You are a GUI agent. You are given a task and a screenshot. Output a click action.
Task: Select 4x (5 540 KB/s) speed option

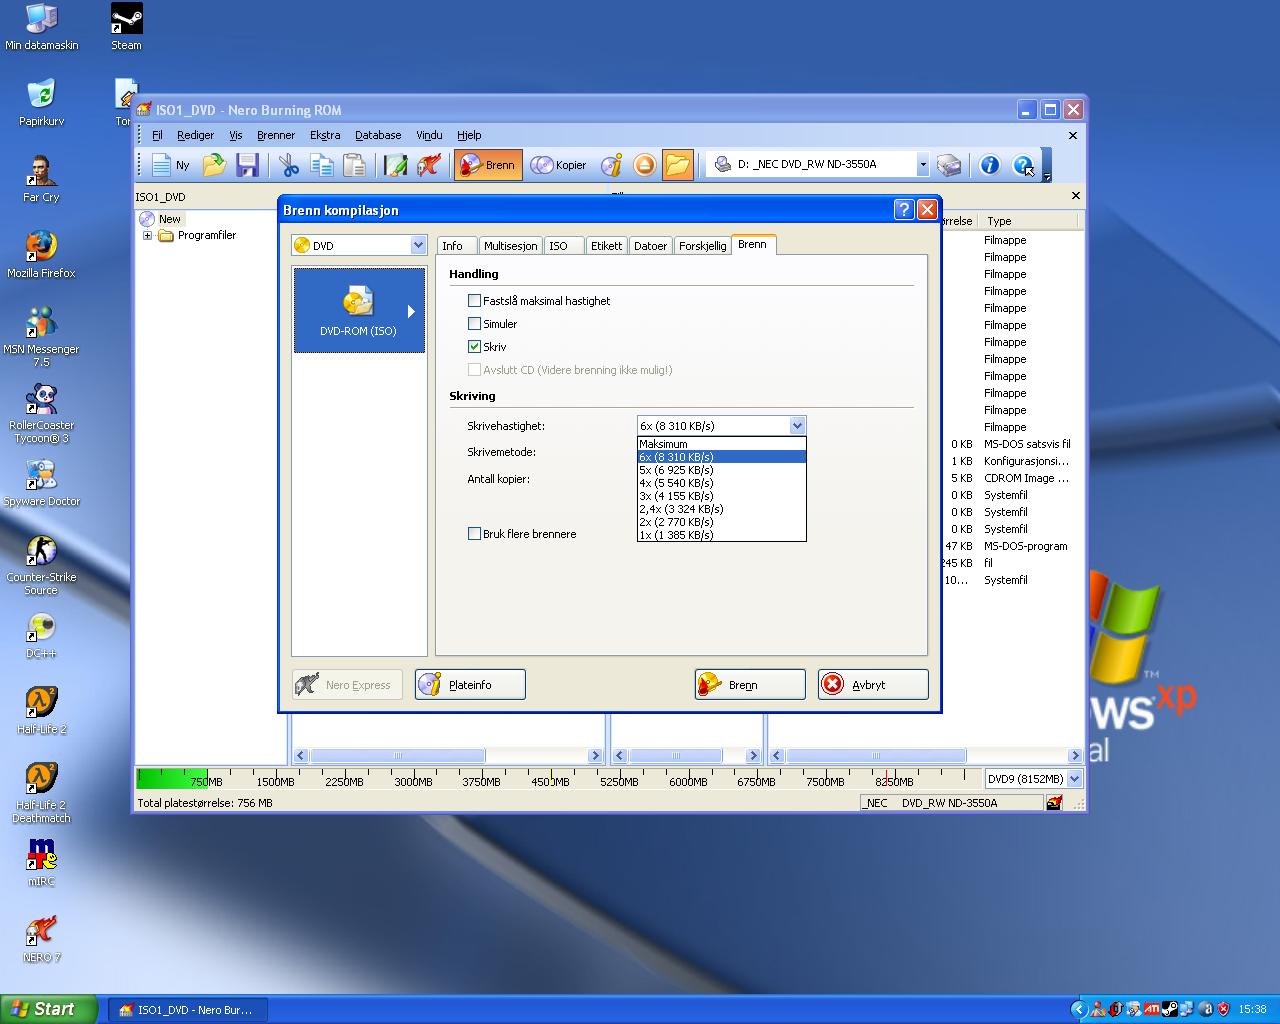[x=721, y=483]
